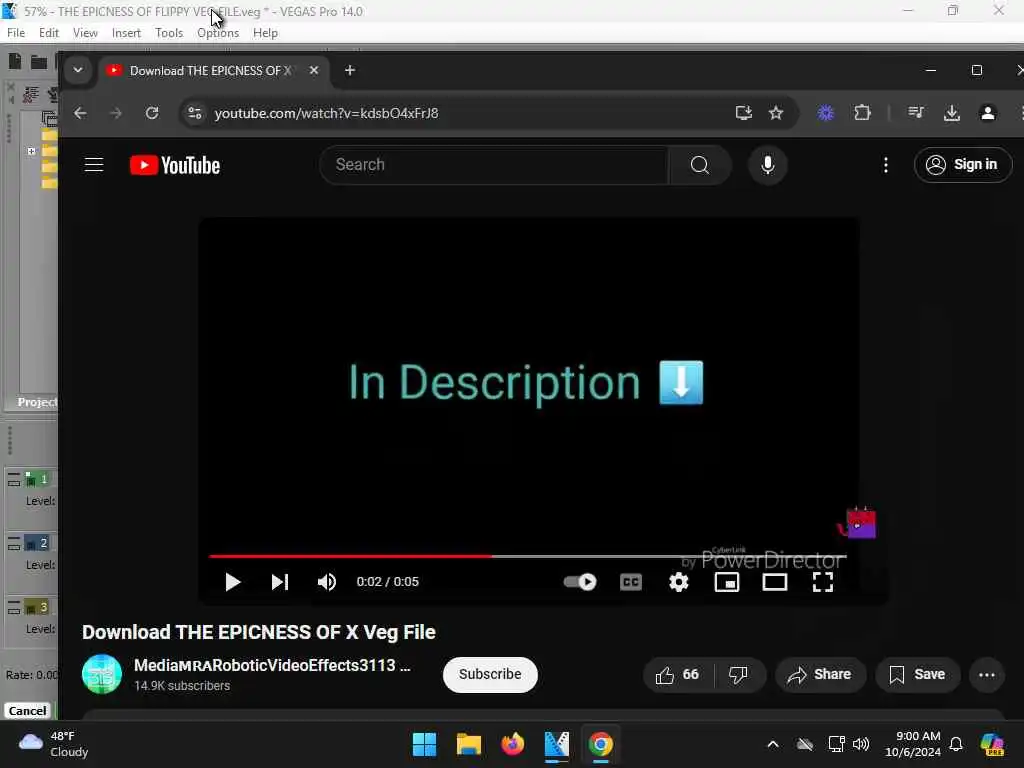This screenshot has width=1024, height=768.
Task: Click the Share button
Action: point(821,675)
